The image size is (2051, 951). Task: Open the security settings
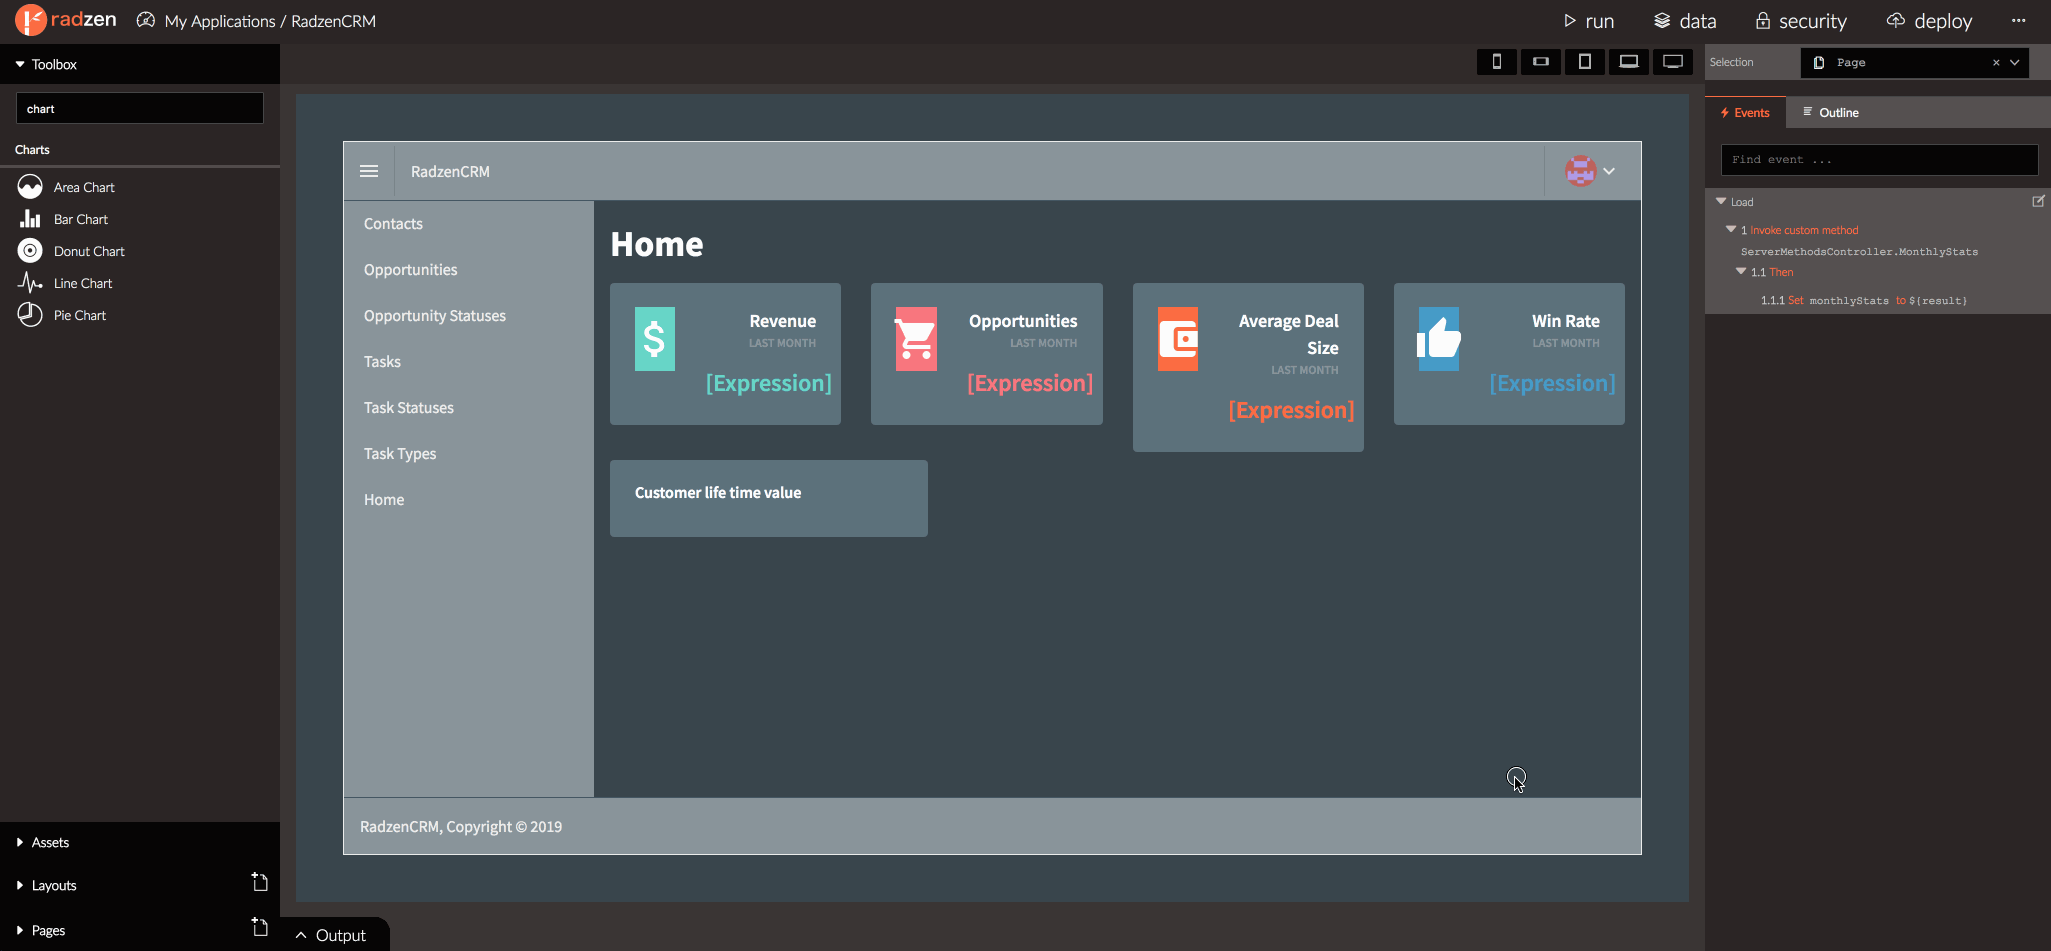pos(1800,21)
